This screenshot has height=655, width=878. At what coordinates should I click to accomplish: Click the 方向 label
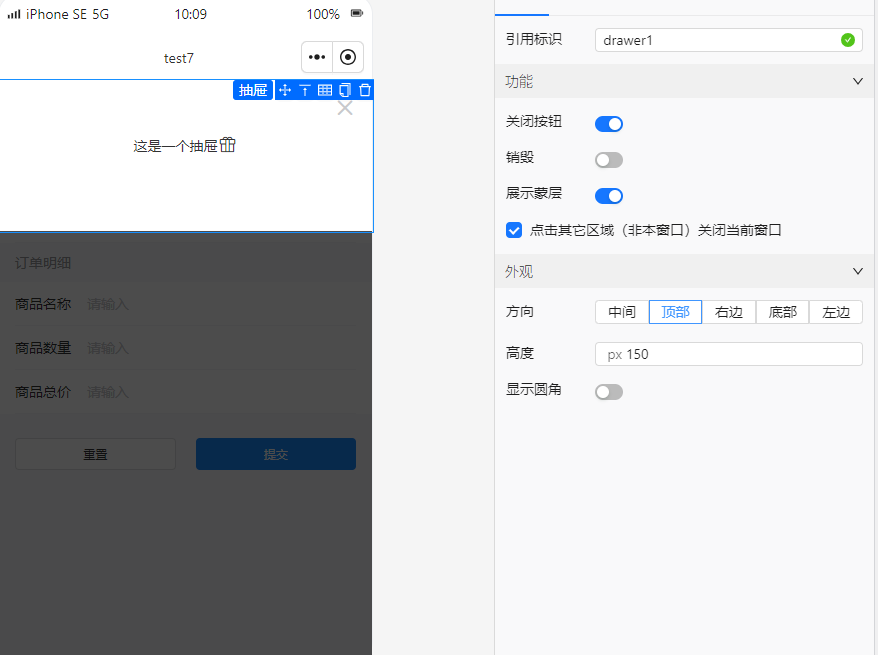[x=520, y=312]
